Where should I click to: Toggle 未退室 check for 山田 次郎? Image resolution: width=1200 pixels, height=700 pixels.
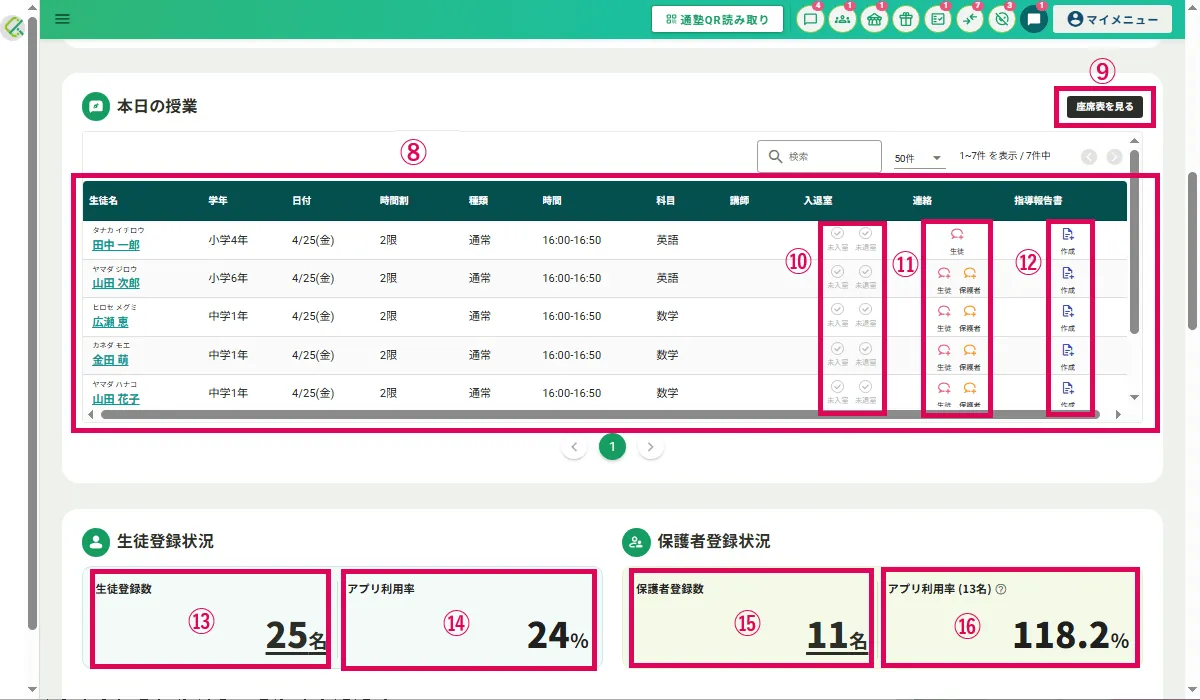point(865,272)
